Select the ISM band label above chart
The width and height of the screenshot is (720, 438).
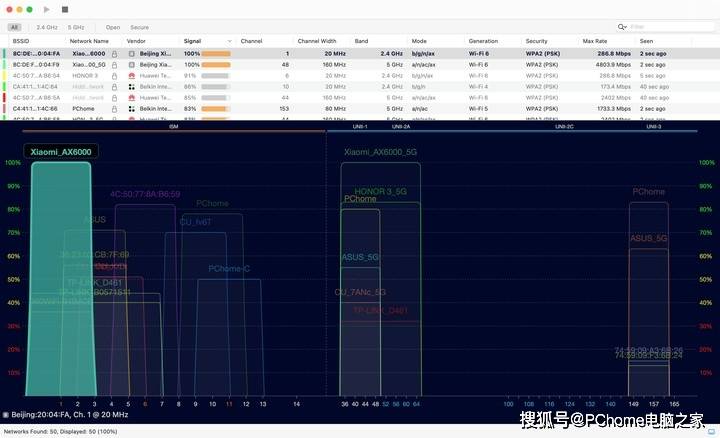coord(174,126)
